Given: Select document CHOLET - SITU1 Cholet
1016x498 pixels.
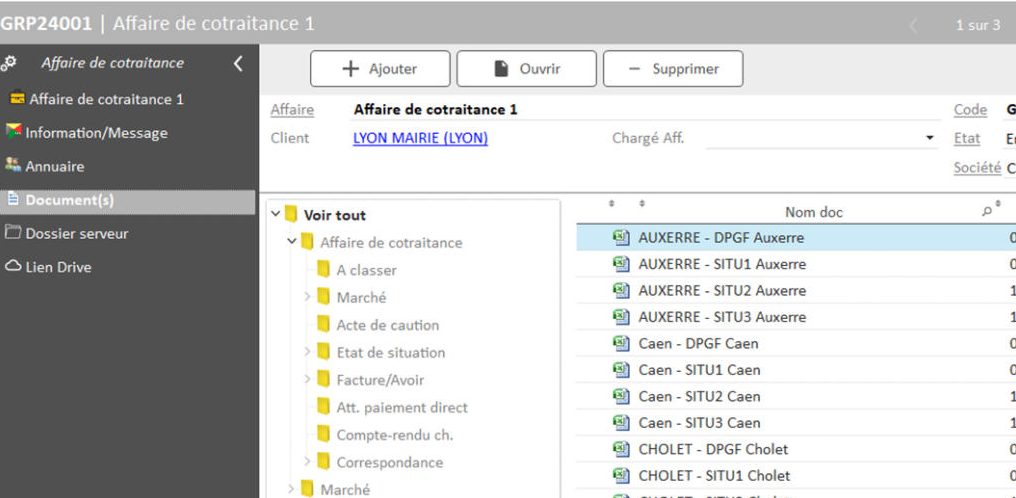Looking at the screenshot, I should [x=715, y=476].
